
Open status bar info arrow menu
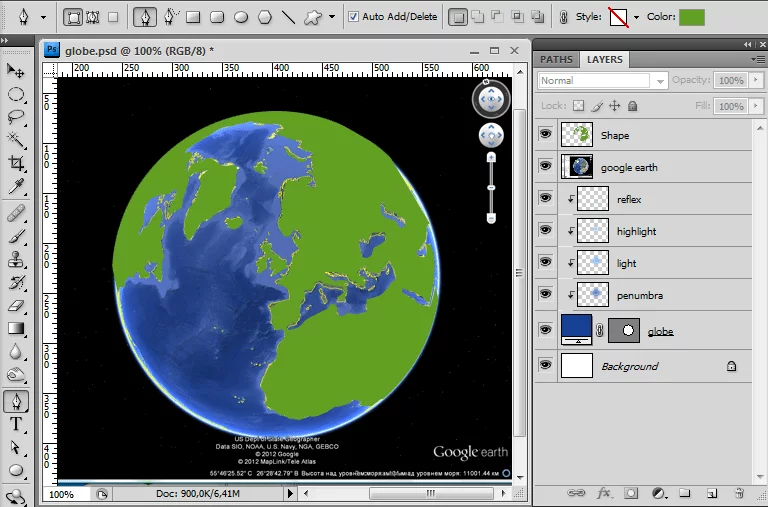(290, 493)
